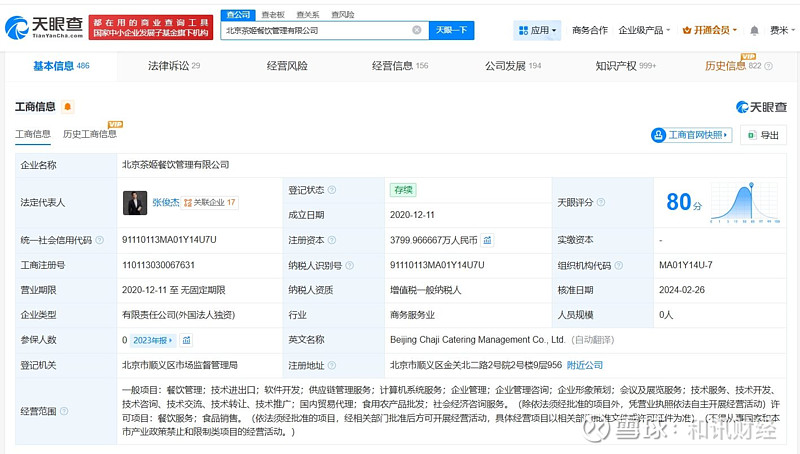Open the chart icon beside registered capital
Screen dimensions: 800x454
click(x=487, y=240)
